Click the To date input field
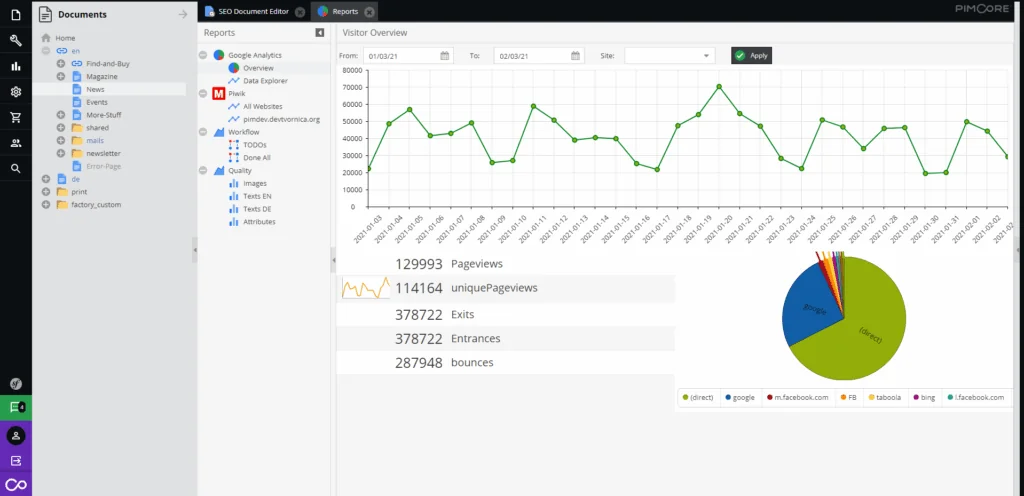 [x=532, y=55]
